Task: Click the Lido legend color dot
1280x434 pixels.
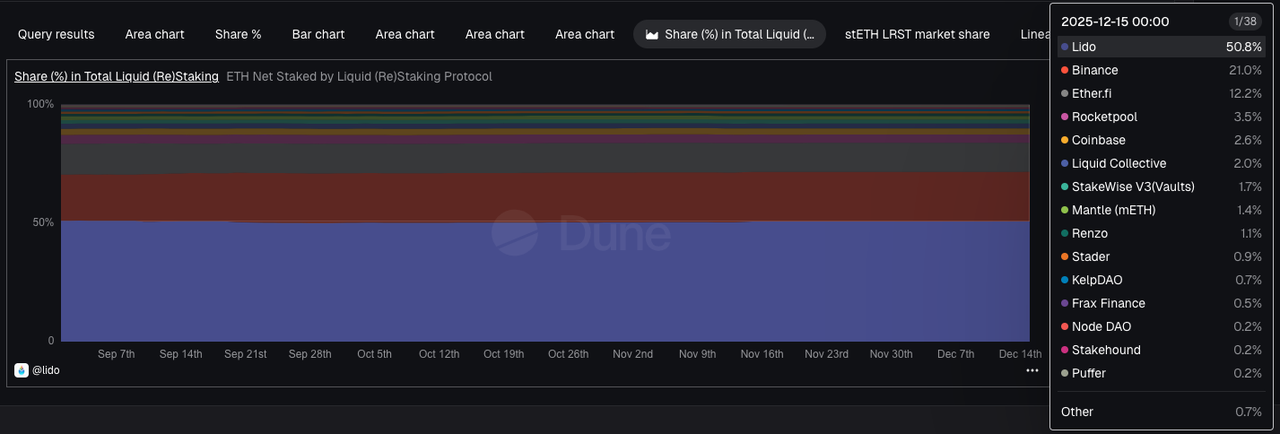Action: coord(1065,47)
